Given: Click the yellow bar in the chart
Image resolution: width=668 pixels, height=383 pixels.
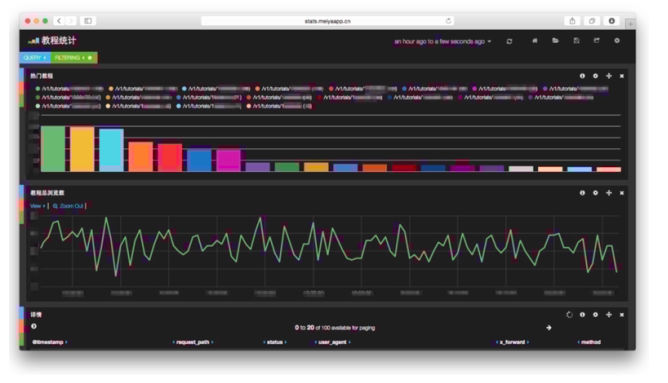Looking at the screenshot, I should [82, 149].
